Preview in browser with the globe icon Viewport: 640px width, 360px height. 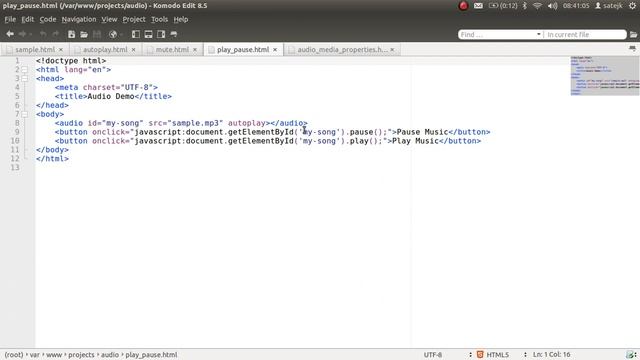coord(113,34)
